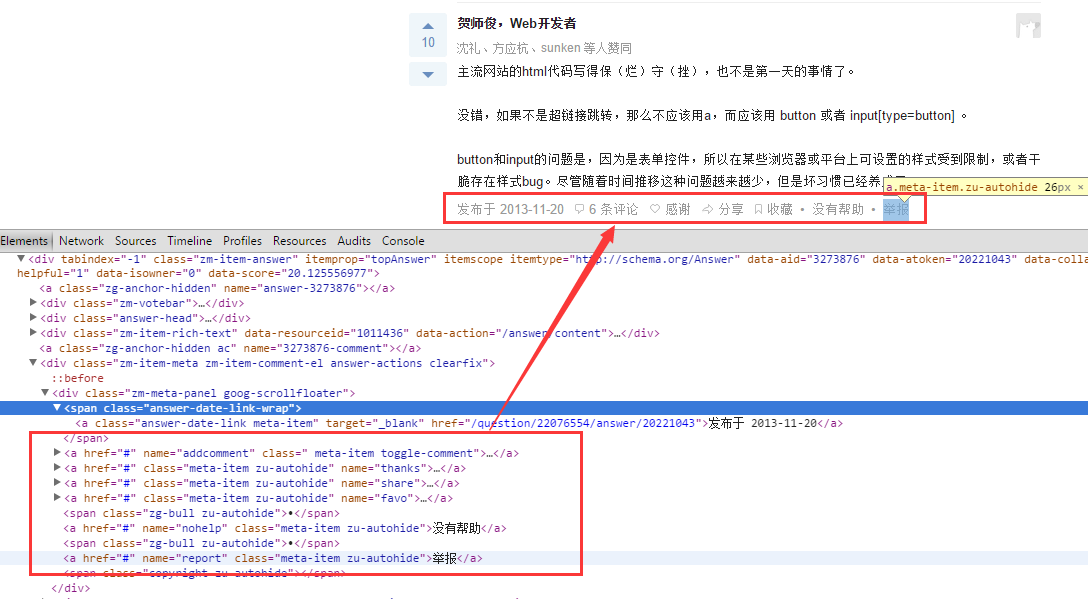Image resolution: width=1088 pixels, height=599 pixels.
Task: Expand the zm-votebar div node
Action: point(33,302)
